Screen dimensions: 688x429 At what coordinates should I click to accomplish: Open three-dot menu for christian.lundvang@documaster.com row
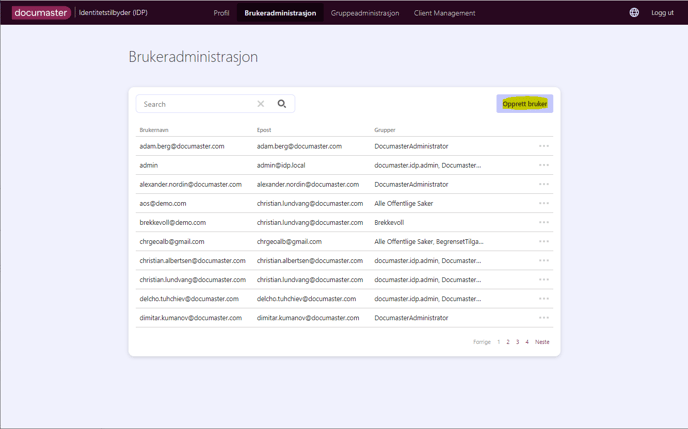pos(544,280)
